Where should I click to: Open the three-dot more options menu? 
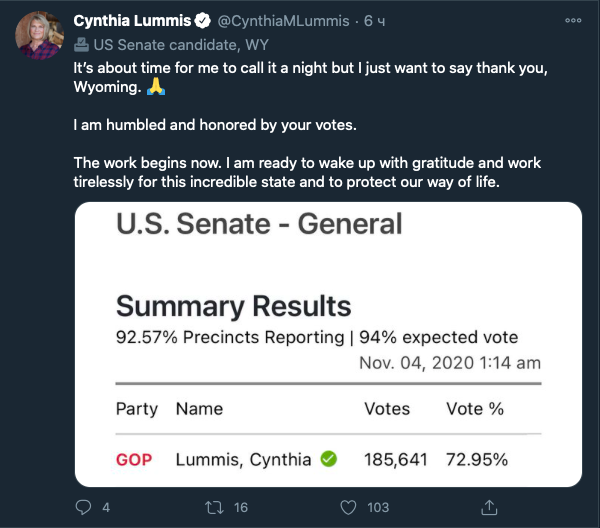coord(573,20)
